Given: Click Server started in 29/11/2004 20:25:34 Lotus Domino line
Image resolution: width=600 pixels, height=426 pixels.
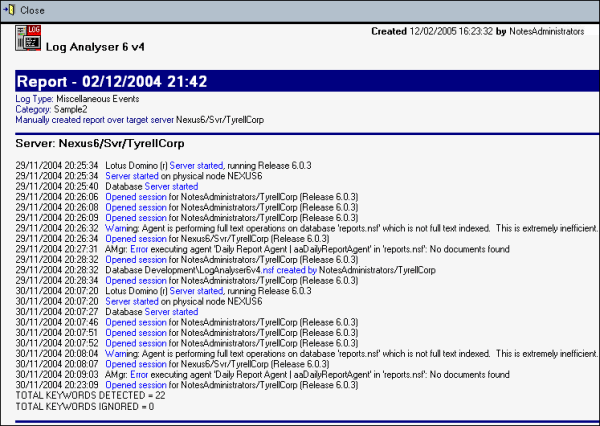Looking at the screenshot, I should point(196,166).
